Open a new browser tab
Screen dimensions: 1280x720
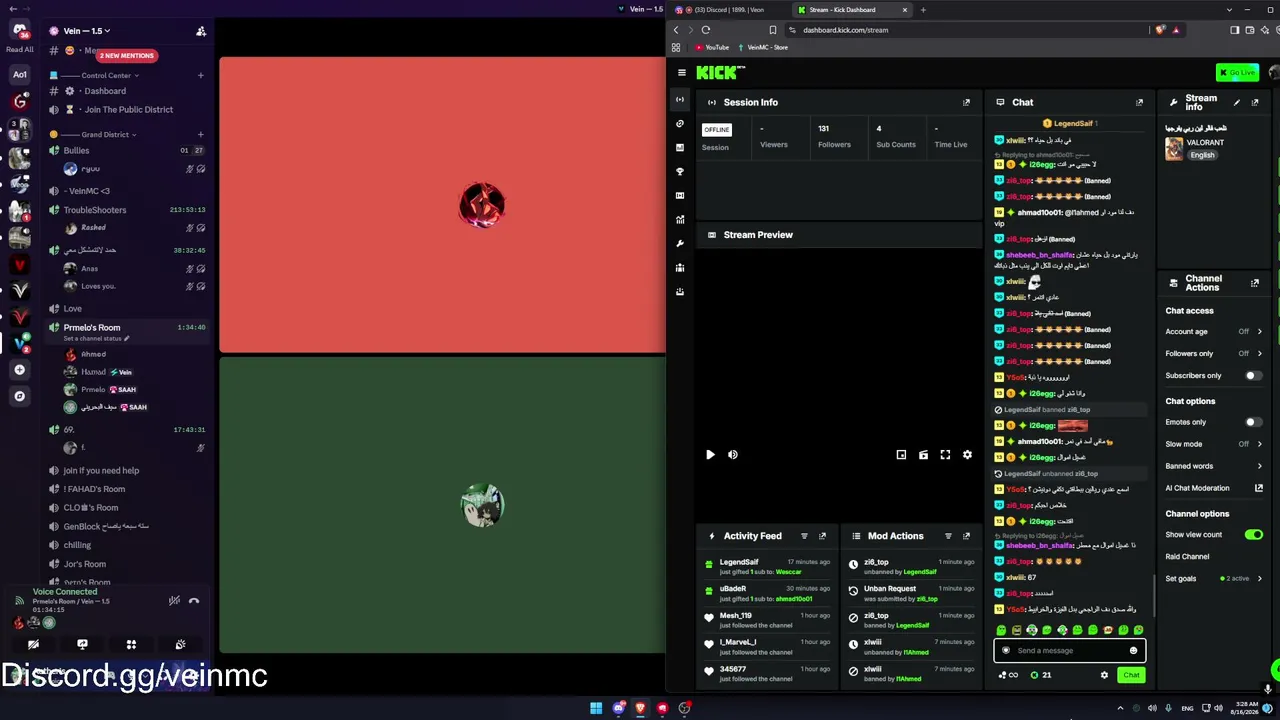[x=923, y=10]
